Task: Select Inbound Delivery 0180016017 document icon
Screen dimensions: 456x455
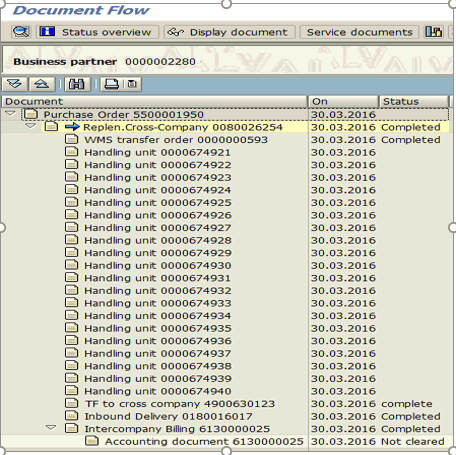Action: [x=71, y=416]
